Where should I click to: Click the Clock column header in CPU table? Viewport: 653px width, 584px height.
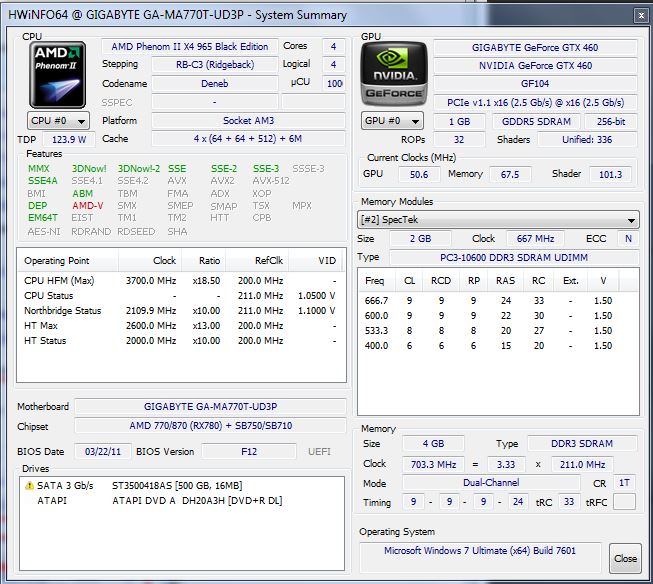click(150, 261)
